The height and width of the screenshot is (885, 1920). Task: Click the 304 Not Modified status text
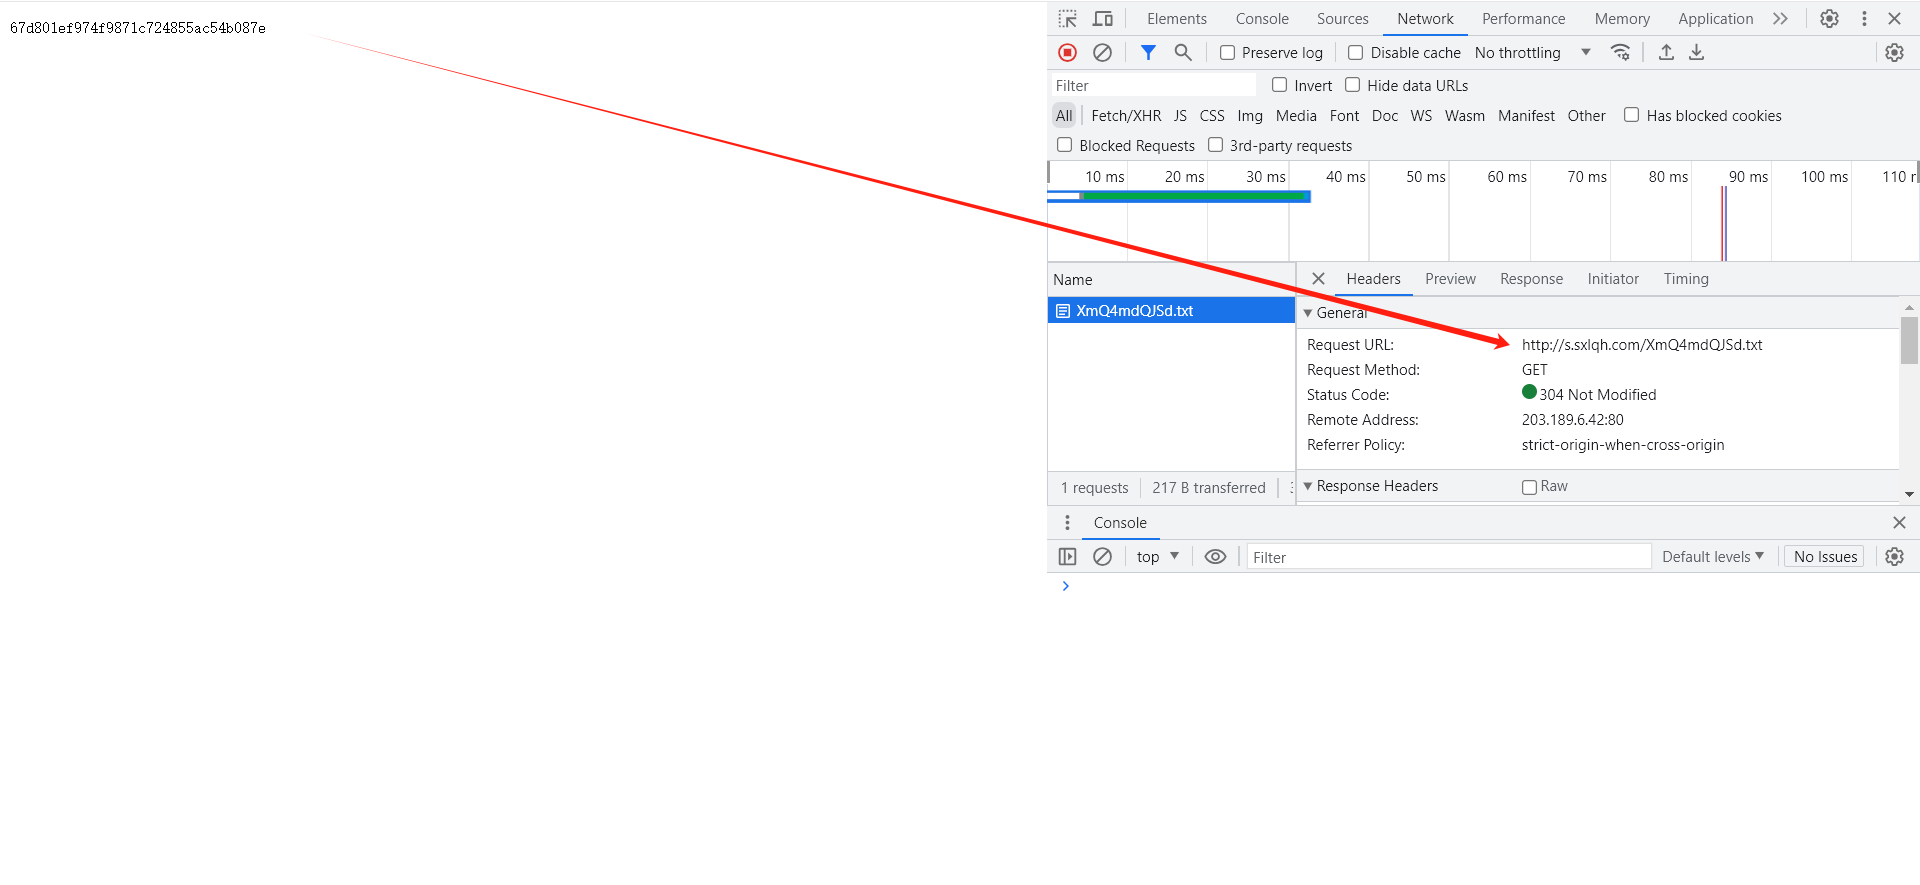pos(1597,395)
